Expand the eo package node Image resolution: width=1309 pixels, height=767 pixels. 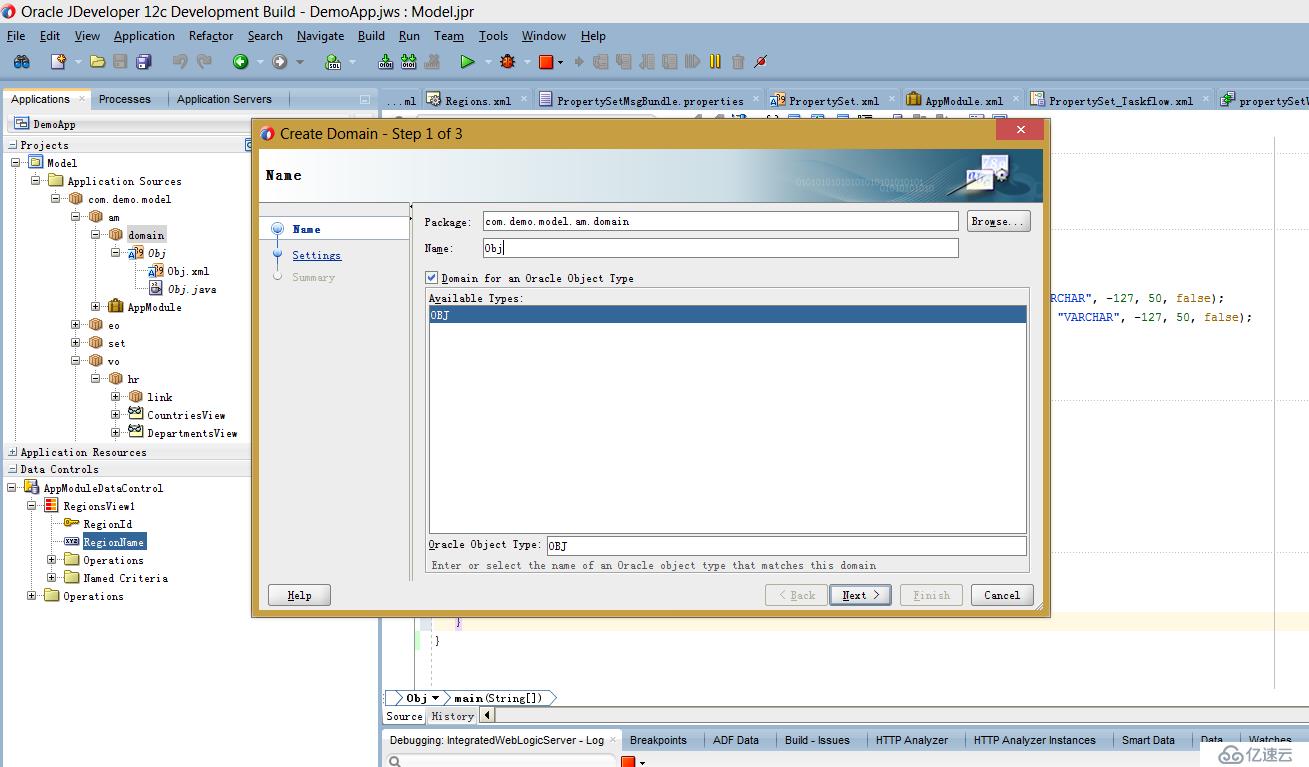coord(76,325)
